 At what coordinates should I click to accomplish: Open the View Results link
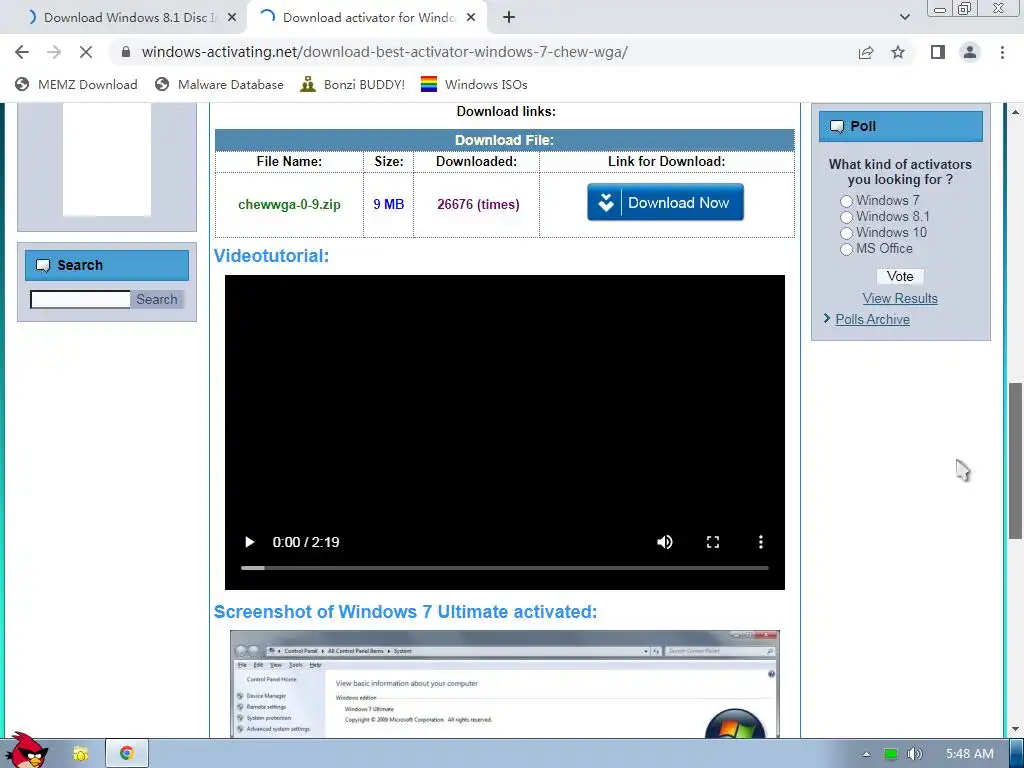900,298
